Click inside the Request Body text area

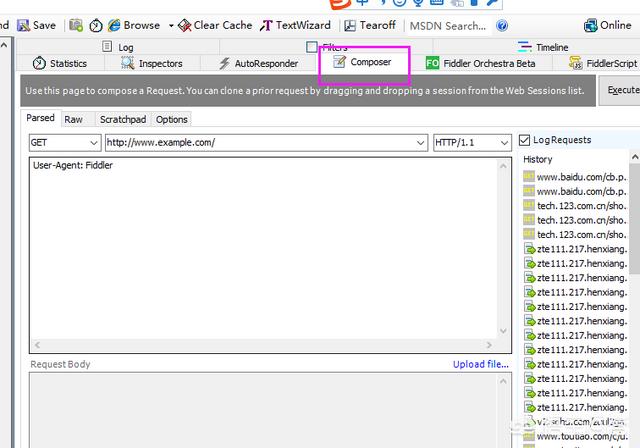[x=263, y=410]
